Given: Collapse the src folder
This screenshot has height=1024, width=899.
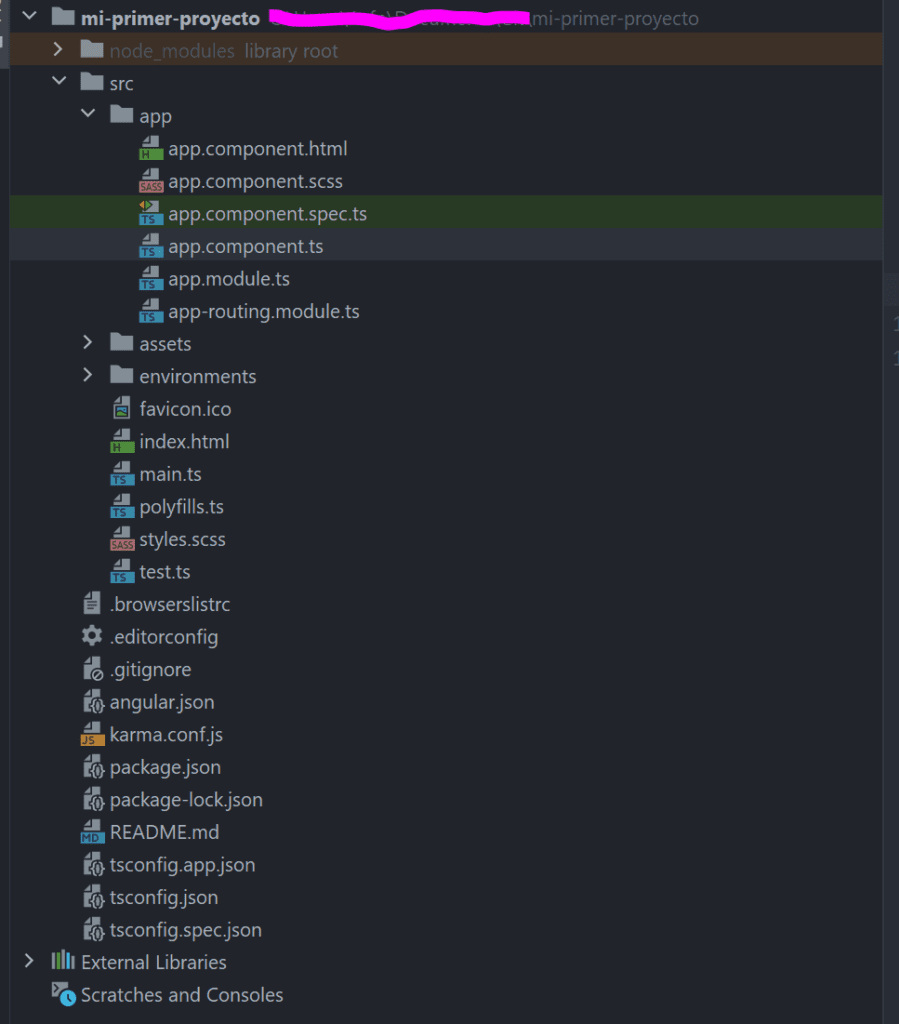Looking at the screenshot, I should point(58,82).
